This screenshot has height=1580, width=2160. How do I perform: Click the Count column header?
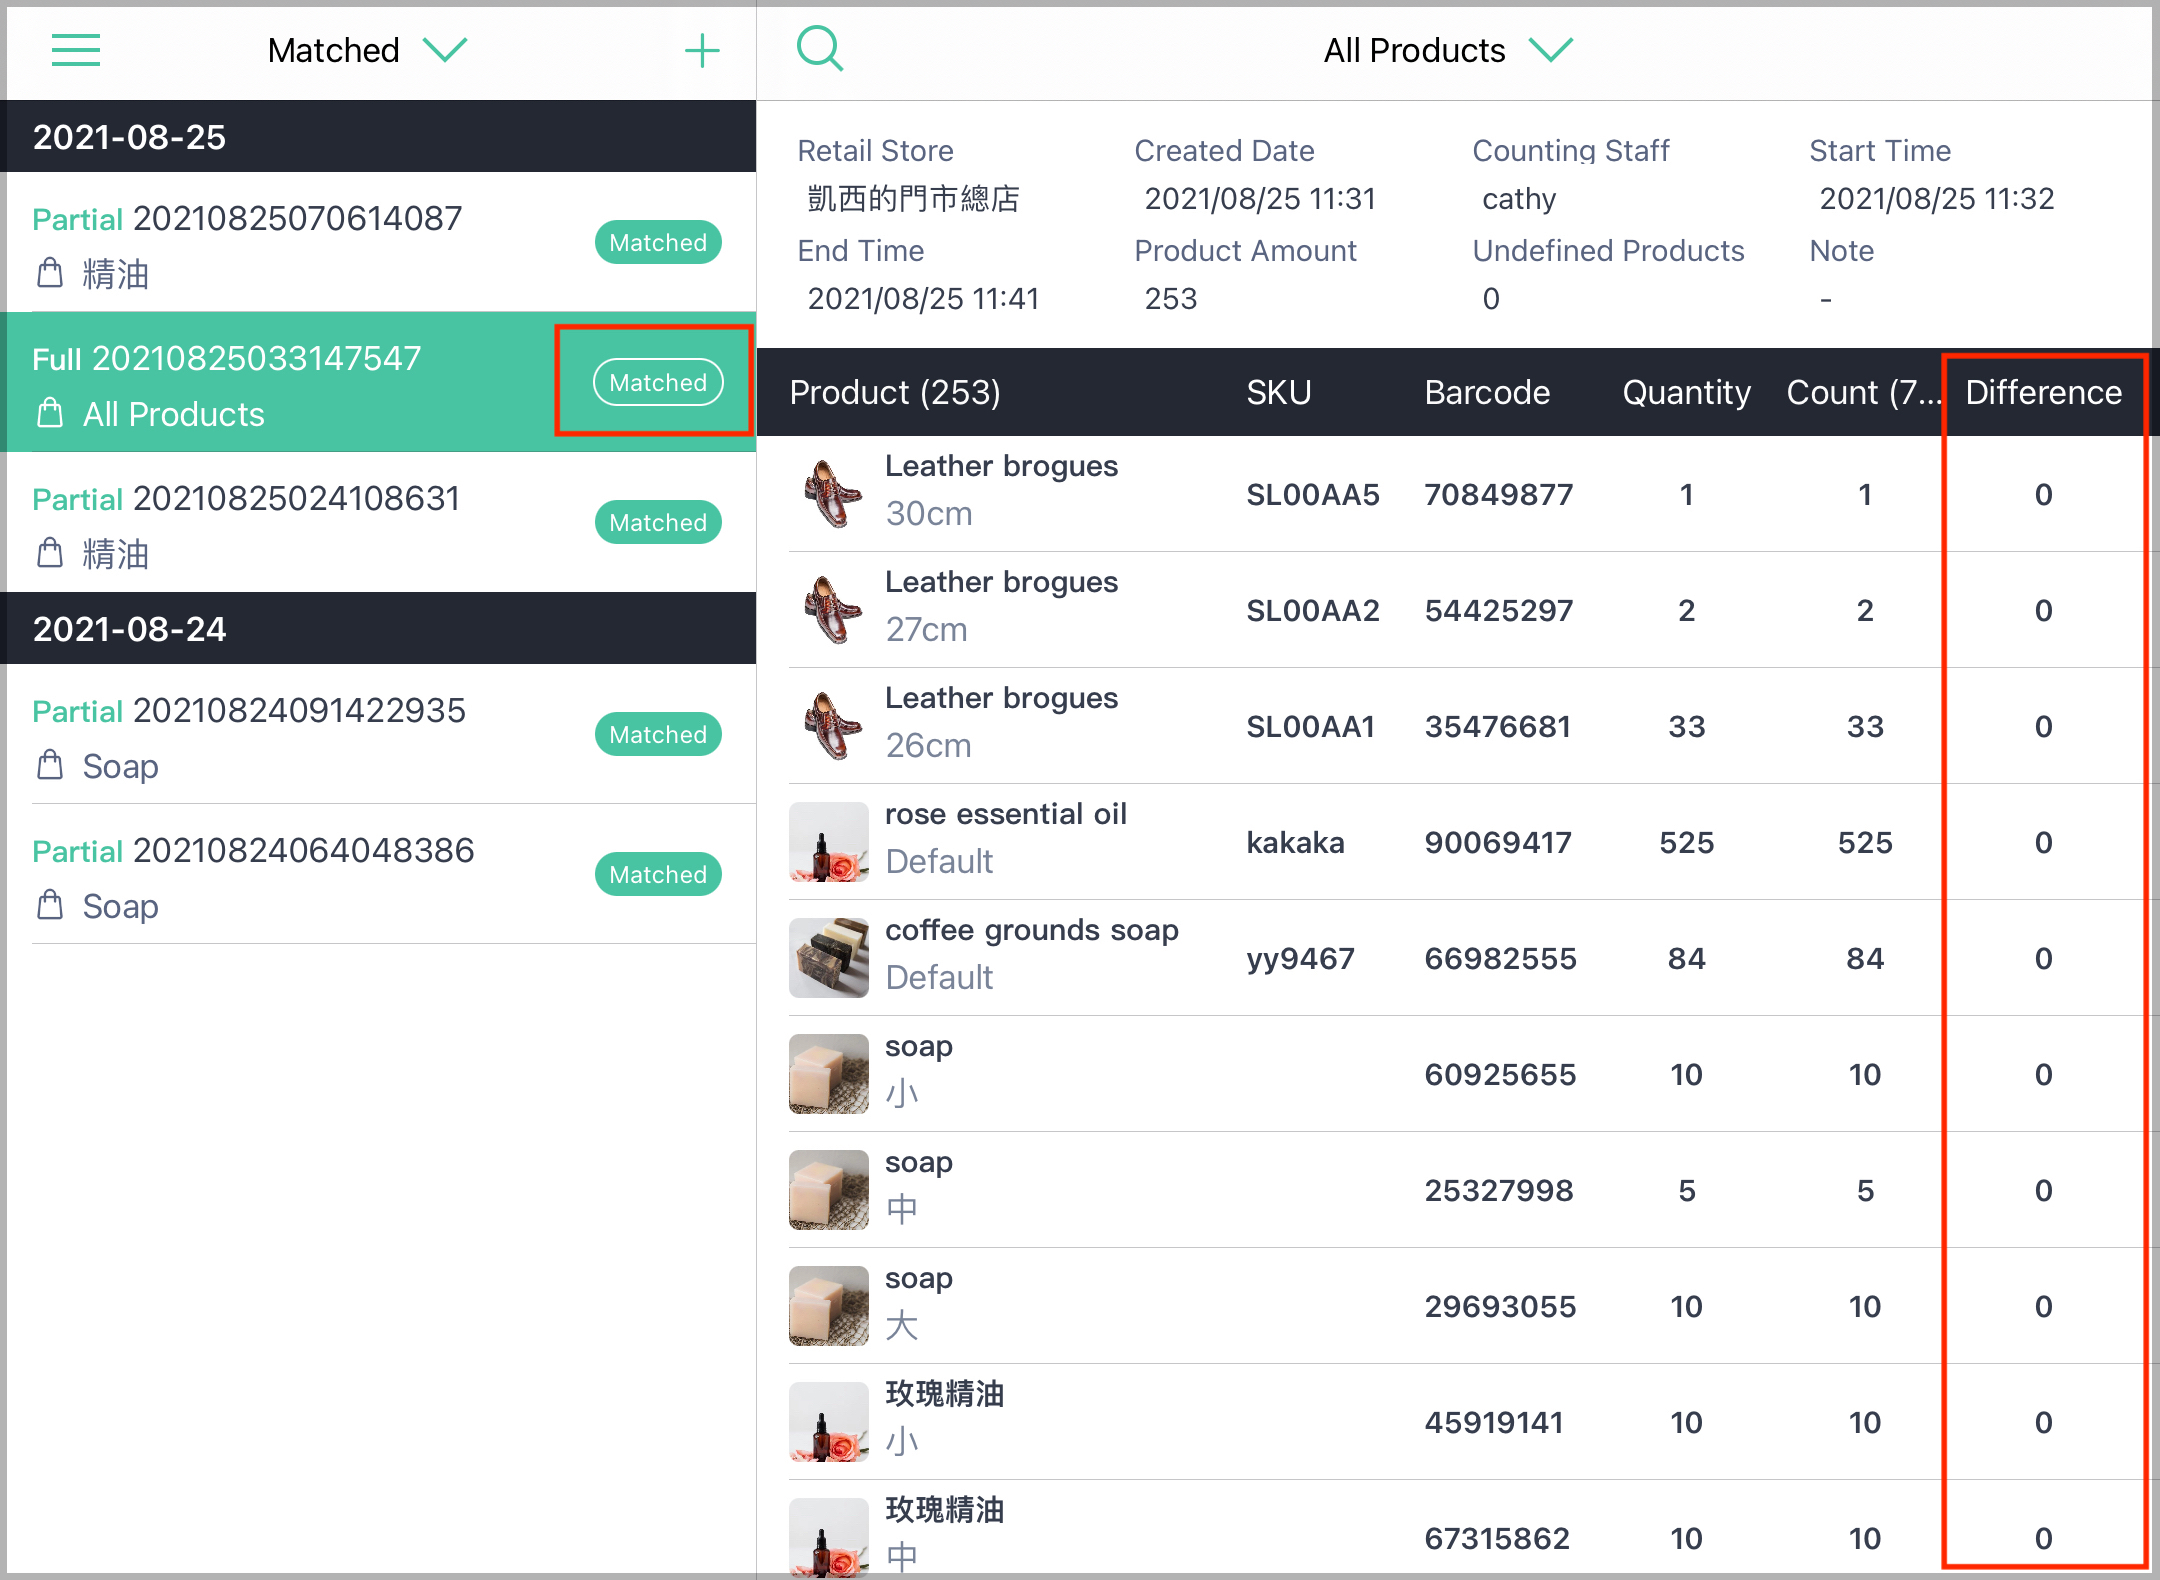click(x=1862, y=392)
